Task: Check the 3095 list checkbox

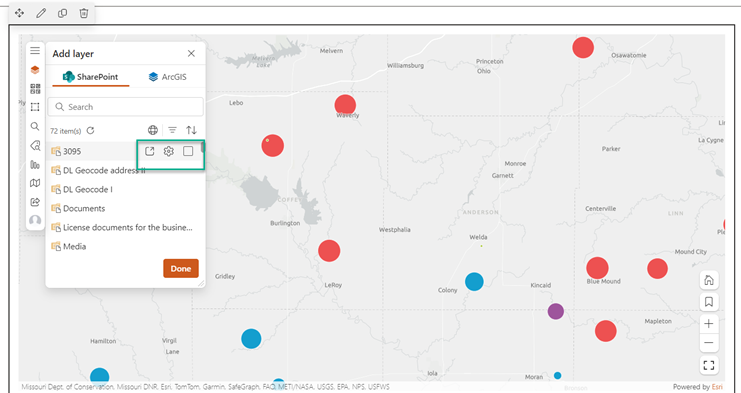Action: coord(188,151)
